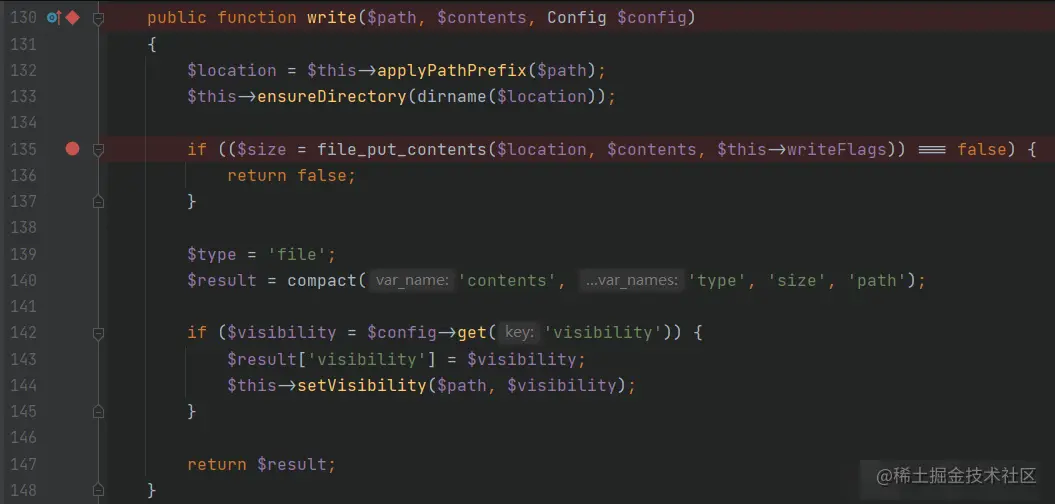Image resolution: width=1055 pixels, height=504 pixels.
Task: Click the 'get' method call on line 142
Action: (472, 332)
